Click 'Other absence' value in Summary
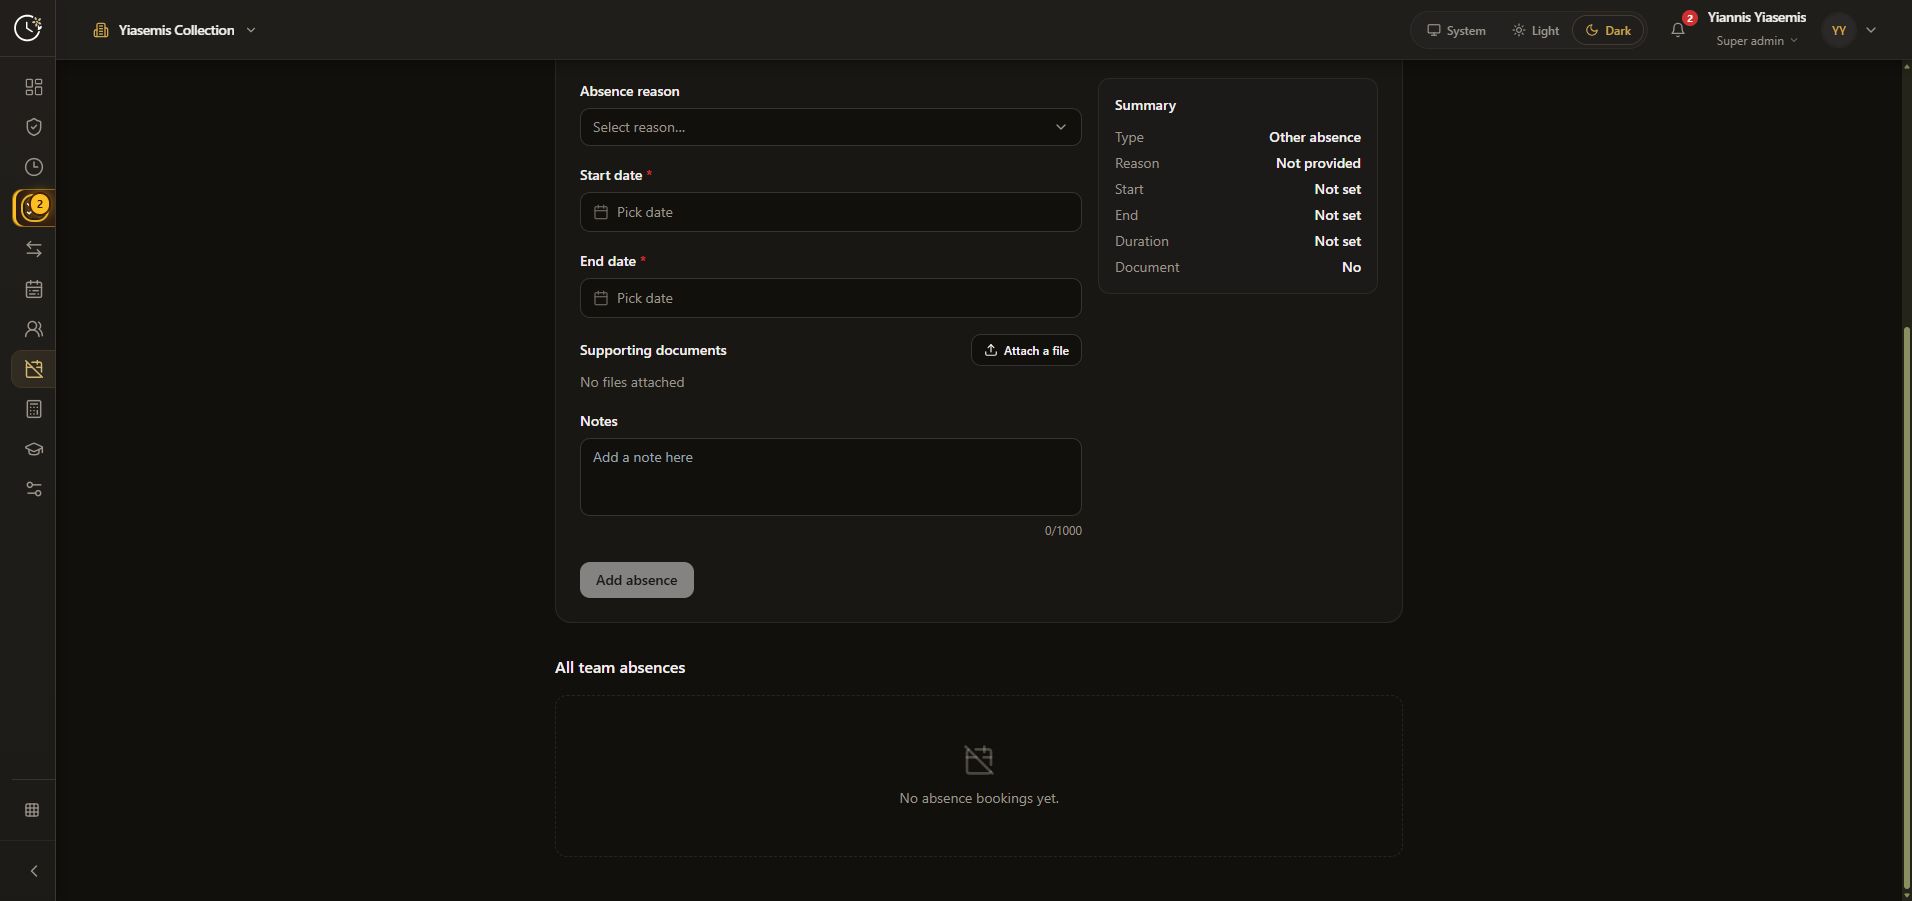 [1314, 137]
